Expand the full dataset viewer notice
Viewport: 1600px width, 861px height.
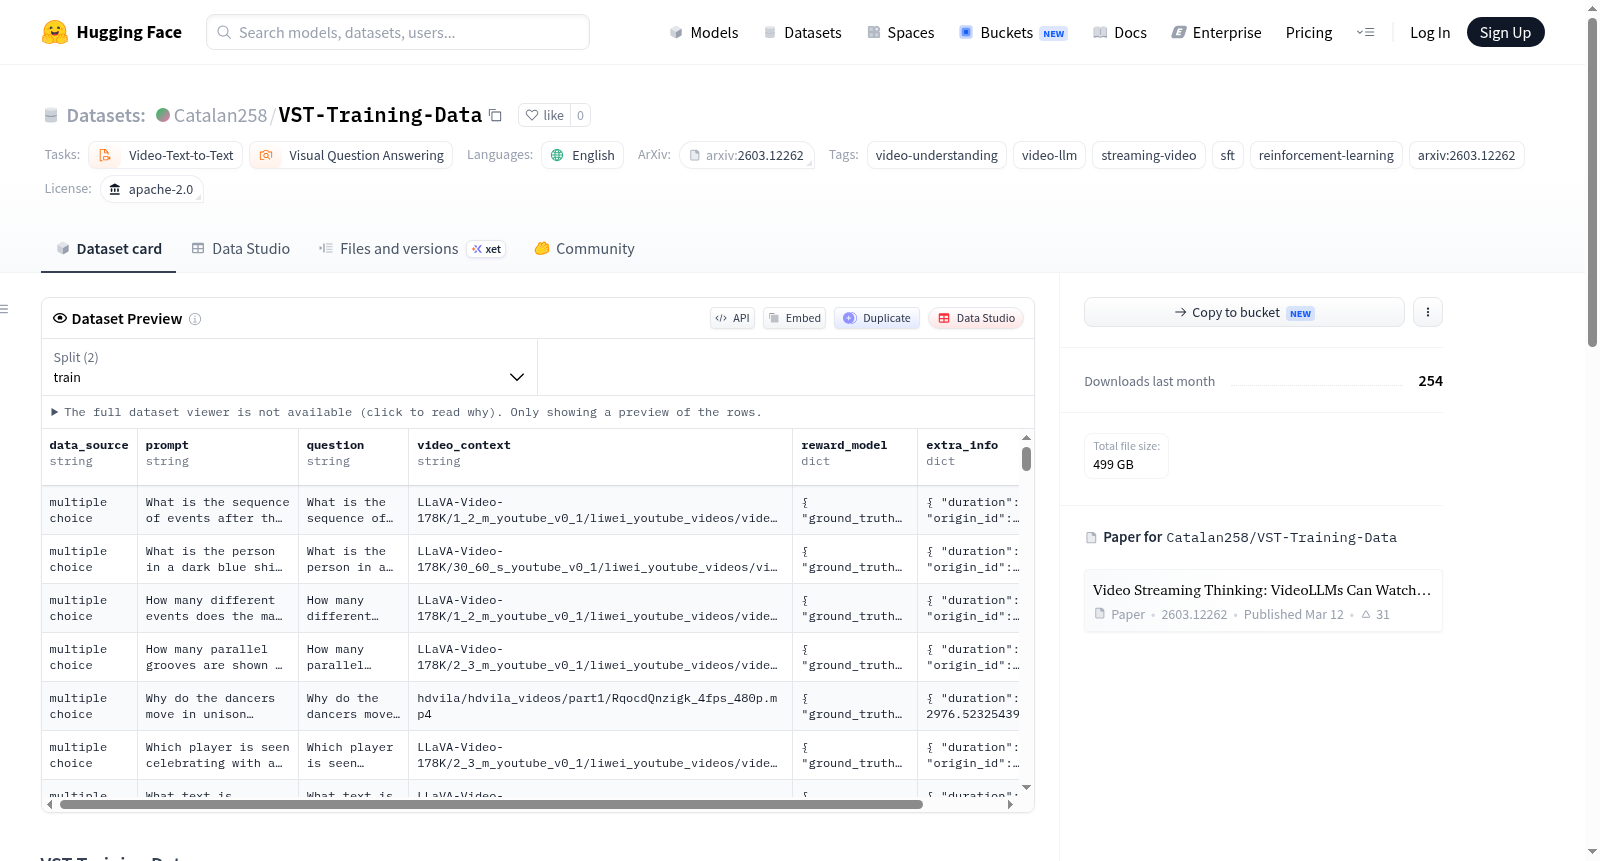tap(406, 412)
